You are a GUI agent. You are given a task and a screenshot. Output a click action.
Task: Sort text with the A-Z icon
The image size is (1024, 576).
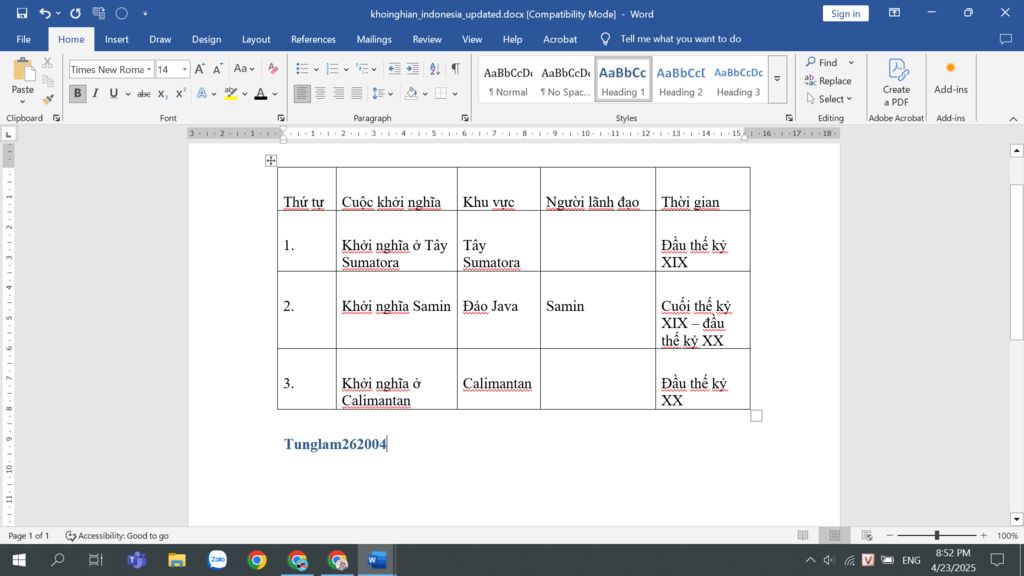click(434, 69)
